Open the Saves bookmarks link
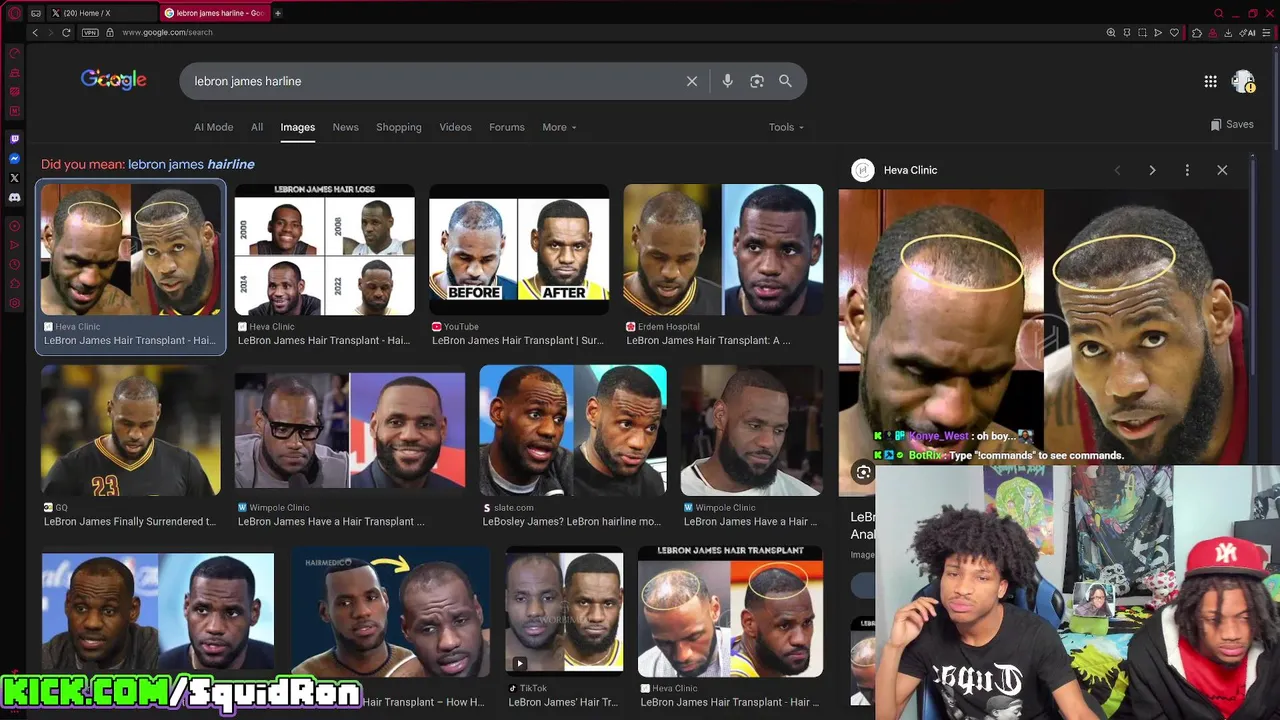1280x720 pixels. (x=1232, y=125)
